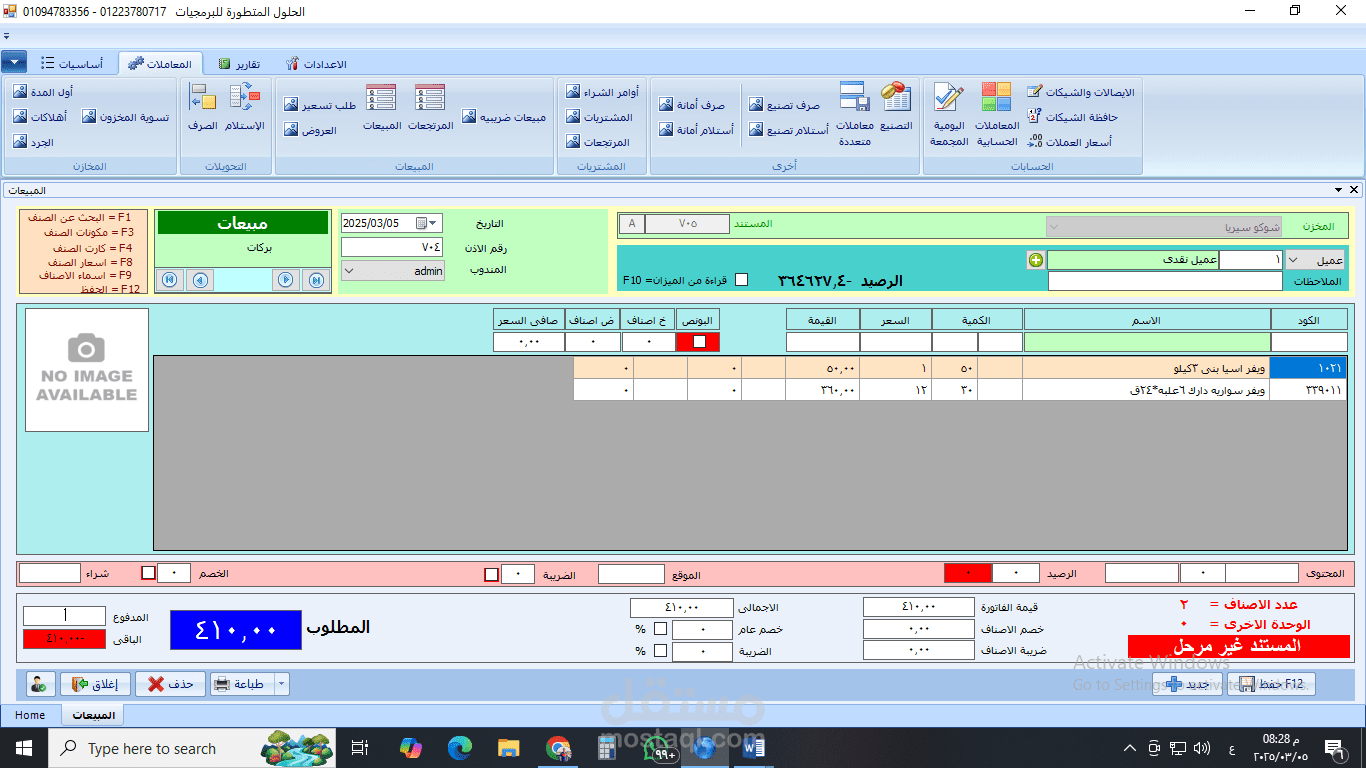Open مبيعات ضريبيه item
The image size is (1366, 768).
tap(504, 117)
